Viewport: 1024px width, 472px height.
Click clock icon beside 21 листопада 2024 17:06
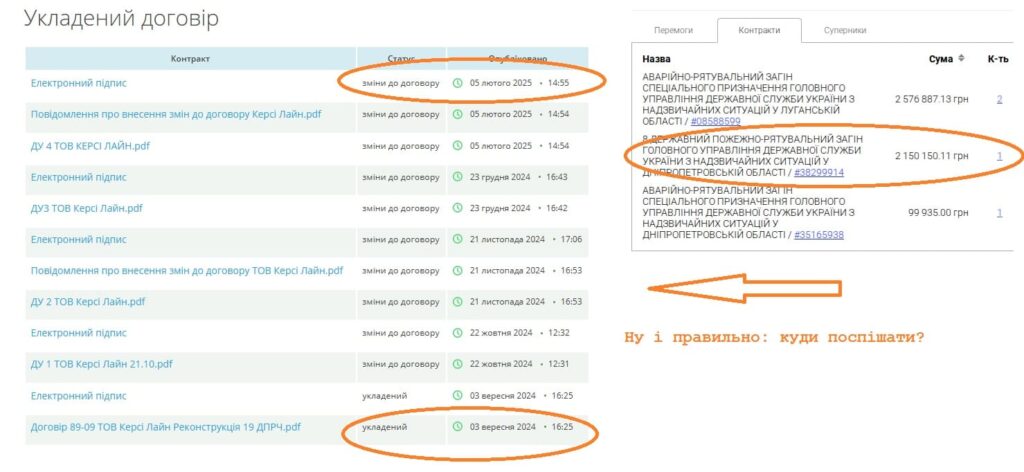[458, 239]
